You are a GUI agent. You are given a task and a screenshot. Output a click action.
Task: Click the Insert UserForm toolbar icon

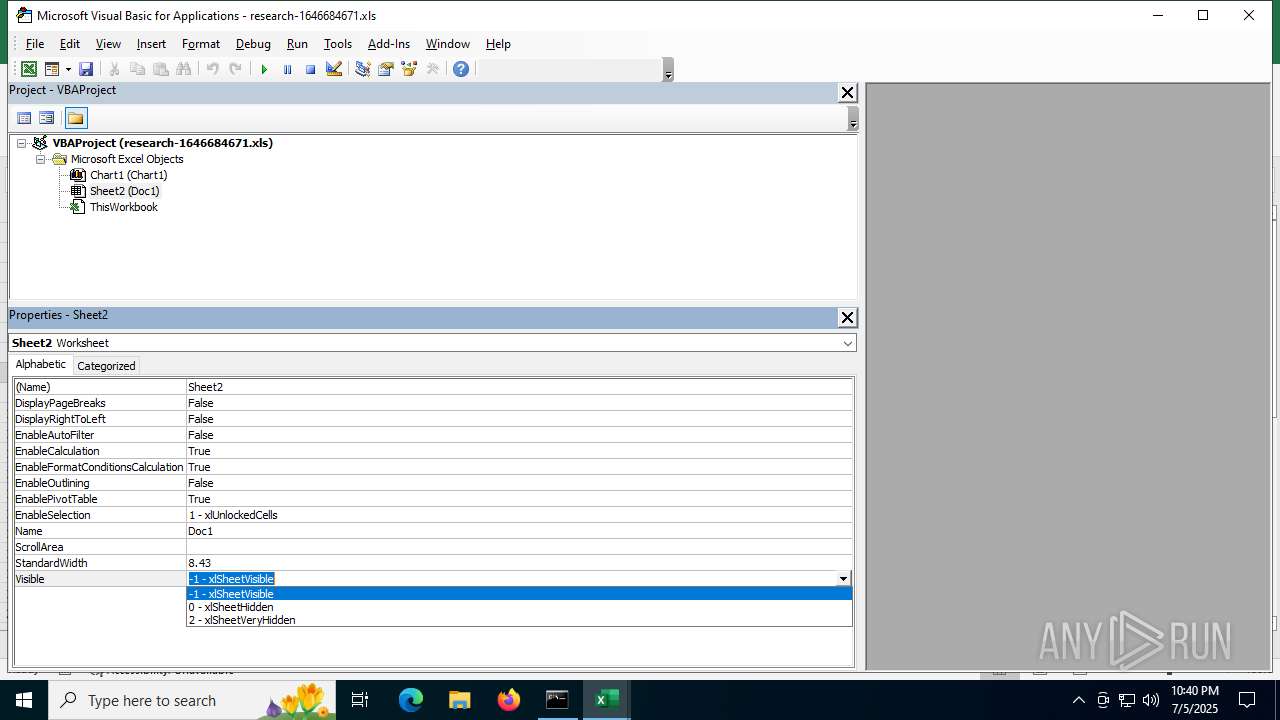coord(52,69)
